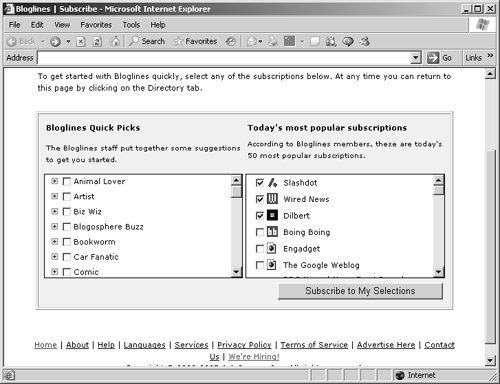Image resolution: width=500 pixels, height=384 pixels.
Task: Tick the Animal Lover checkbox
Action: tap(67, 181)
